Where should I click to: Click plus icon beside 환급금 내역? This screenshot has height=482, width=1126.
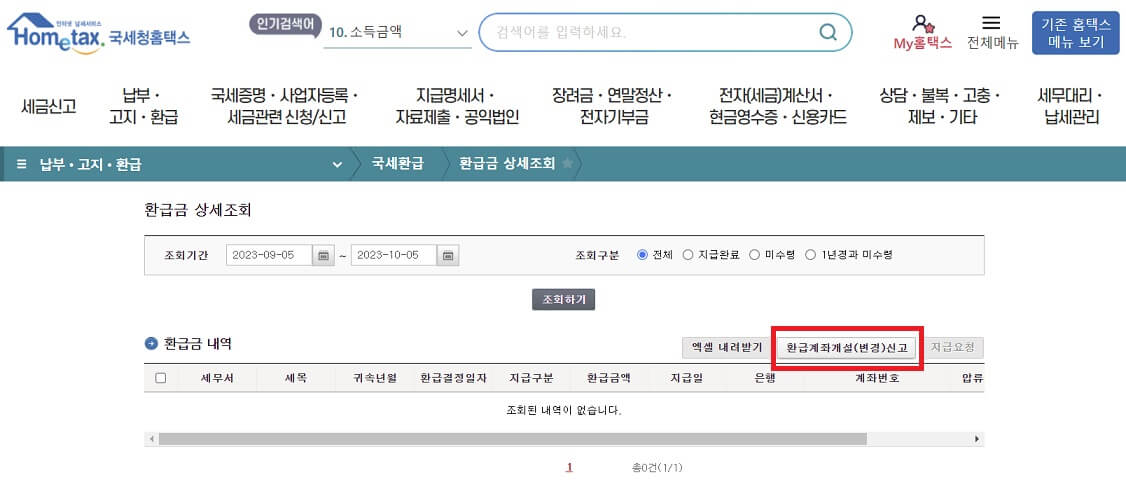coord(151,344)
